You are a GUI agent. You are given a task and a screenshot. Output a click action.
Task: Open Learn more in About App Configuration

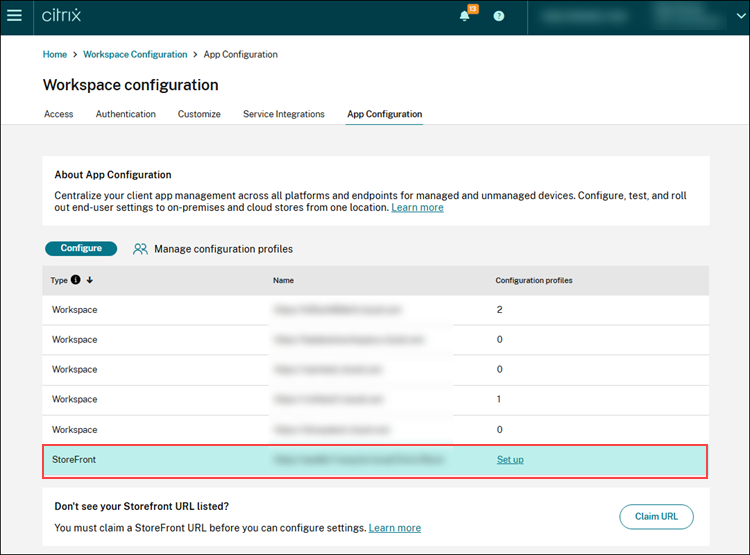pos(417,208)
